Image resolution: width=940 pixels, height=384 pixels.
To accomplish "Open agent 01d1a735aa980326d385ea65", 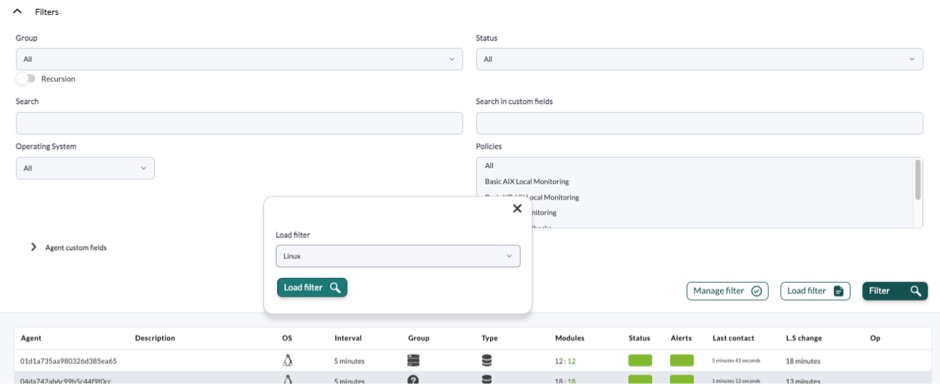I will (x=68, y=361).
